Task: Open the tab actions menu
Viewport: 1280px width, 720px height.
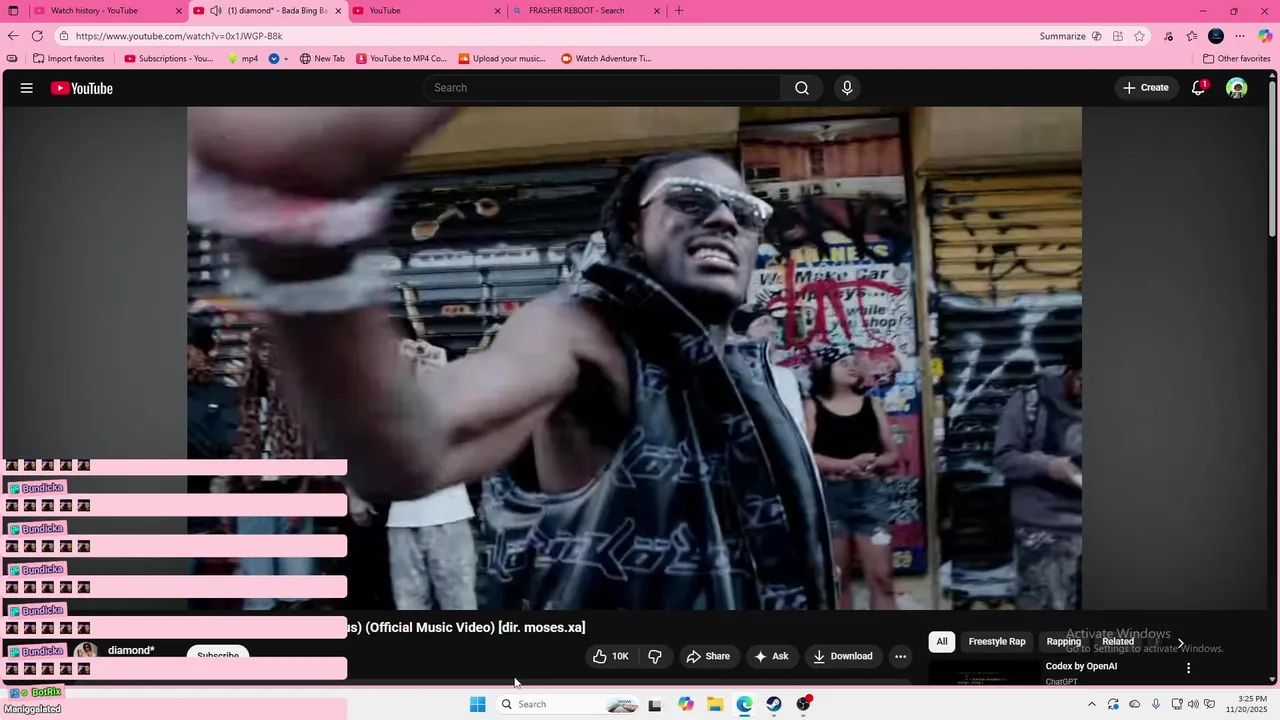Action: (x=13, y=11)
